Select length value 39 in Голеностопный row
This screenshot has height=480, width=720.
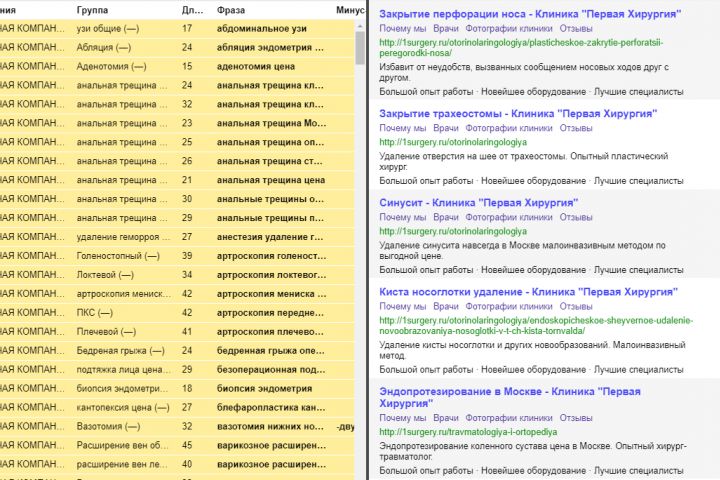tap(187, 256)
